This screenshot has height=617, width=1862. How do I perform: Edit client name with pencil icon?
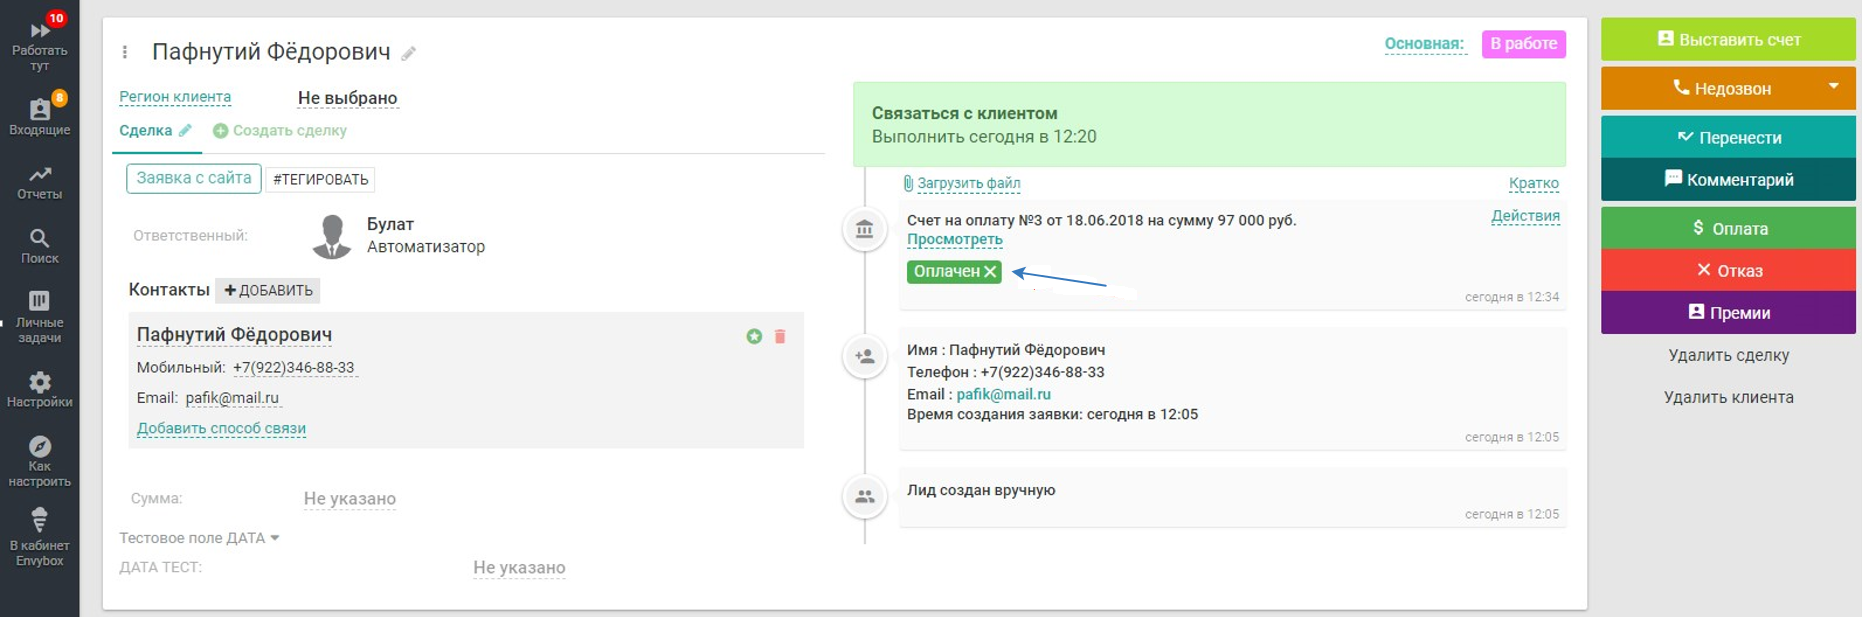click(408, 54)
